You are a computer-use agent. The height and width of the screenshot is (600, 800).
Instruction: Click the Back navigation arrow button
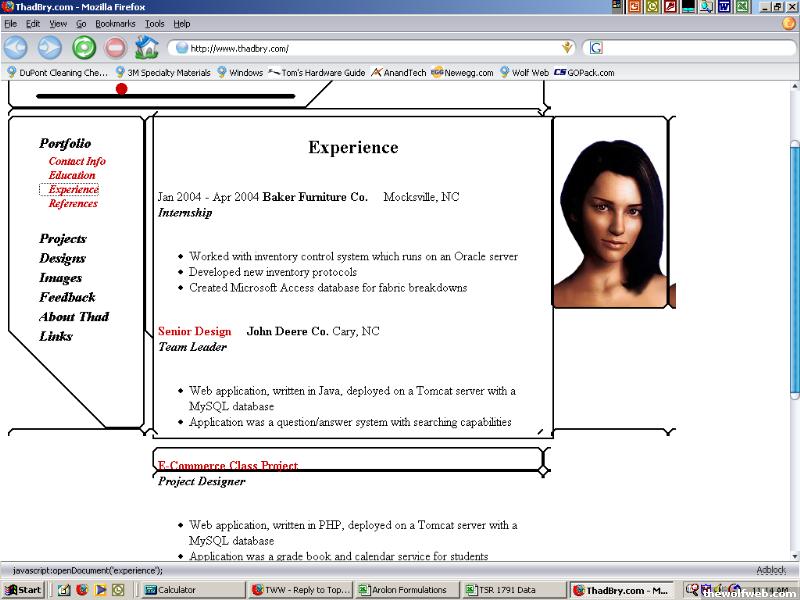16,47
